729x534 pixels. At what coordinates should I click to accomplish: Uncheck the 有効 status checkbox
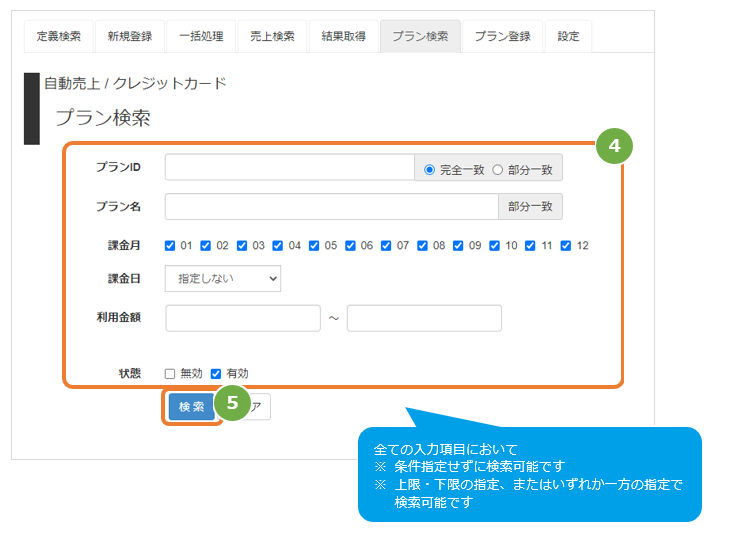click(x=216, y=374)
